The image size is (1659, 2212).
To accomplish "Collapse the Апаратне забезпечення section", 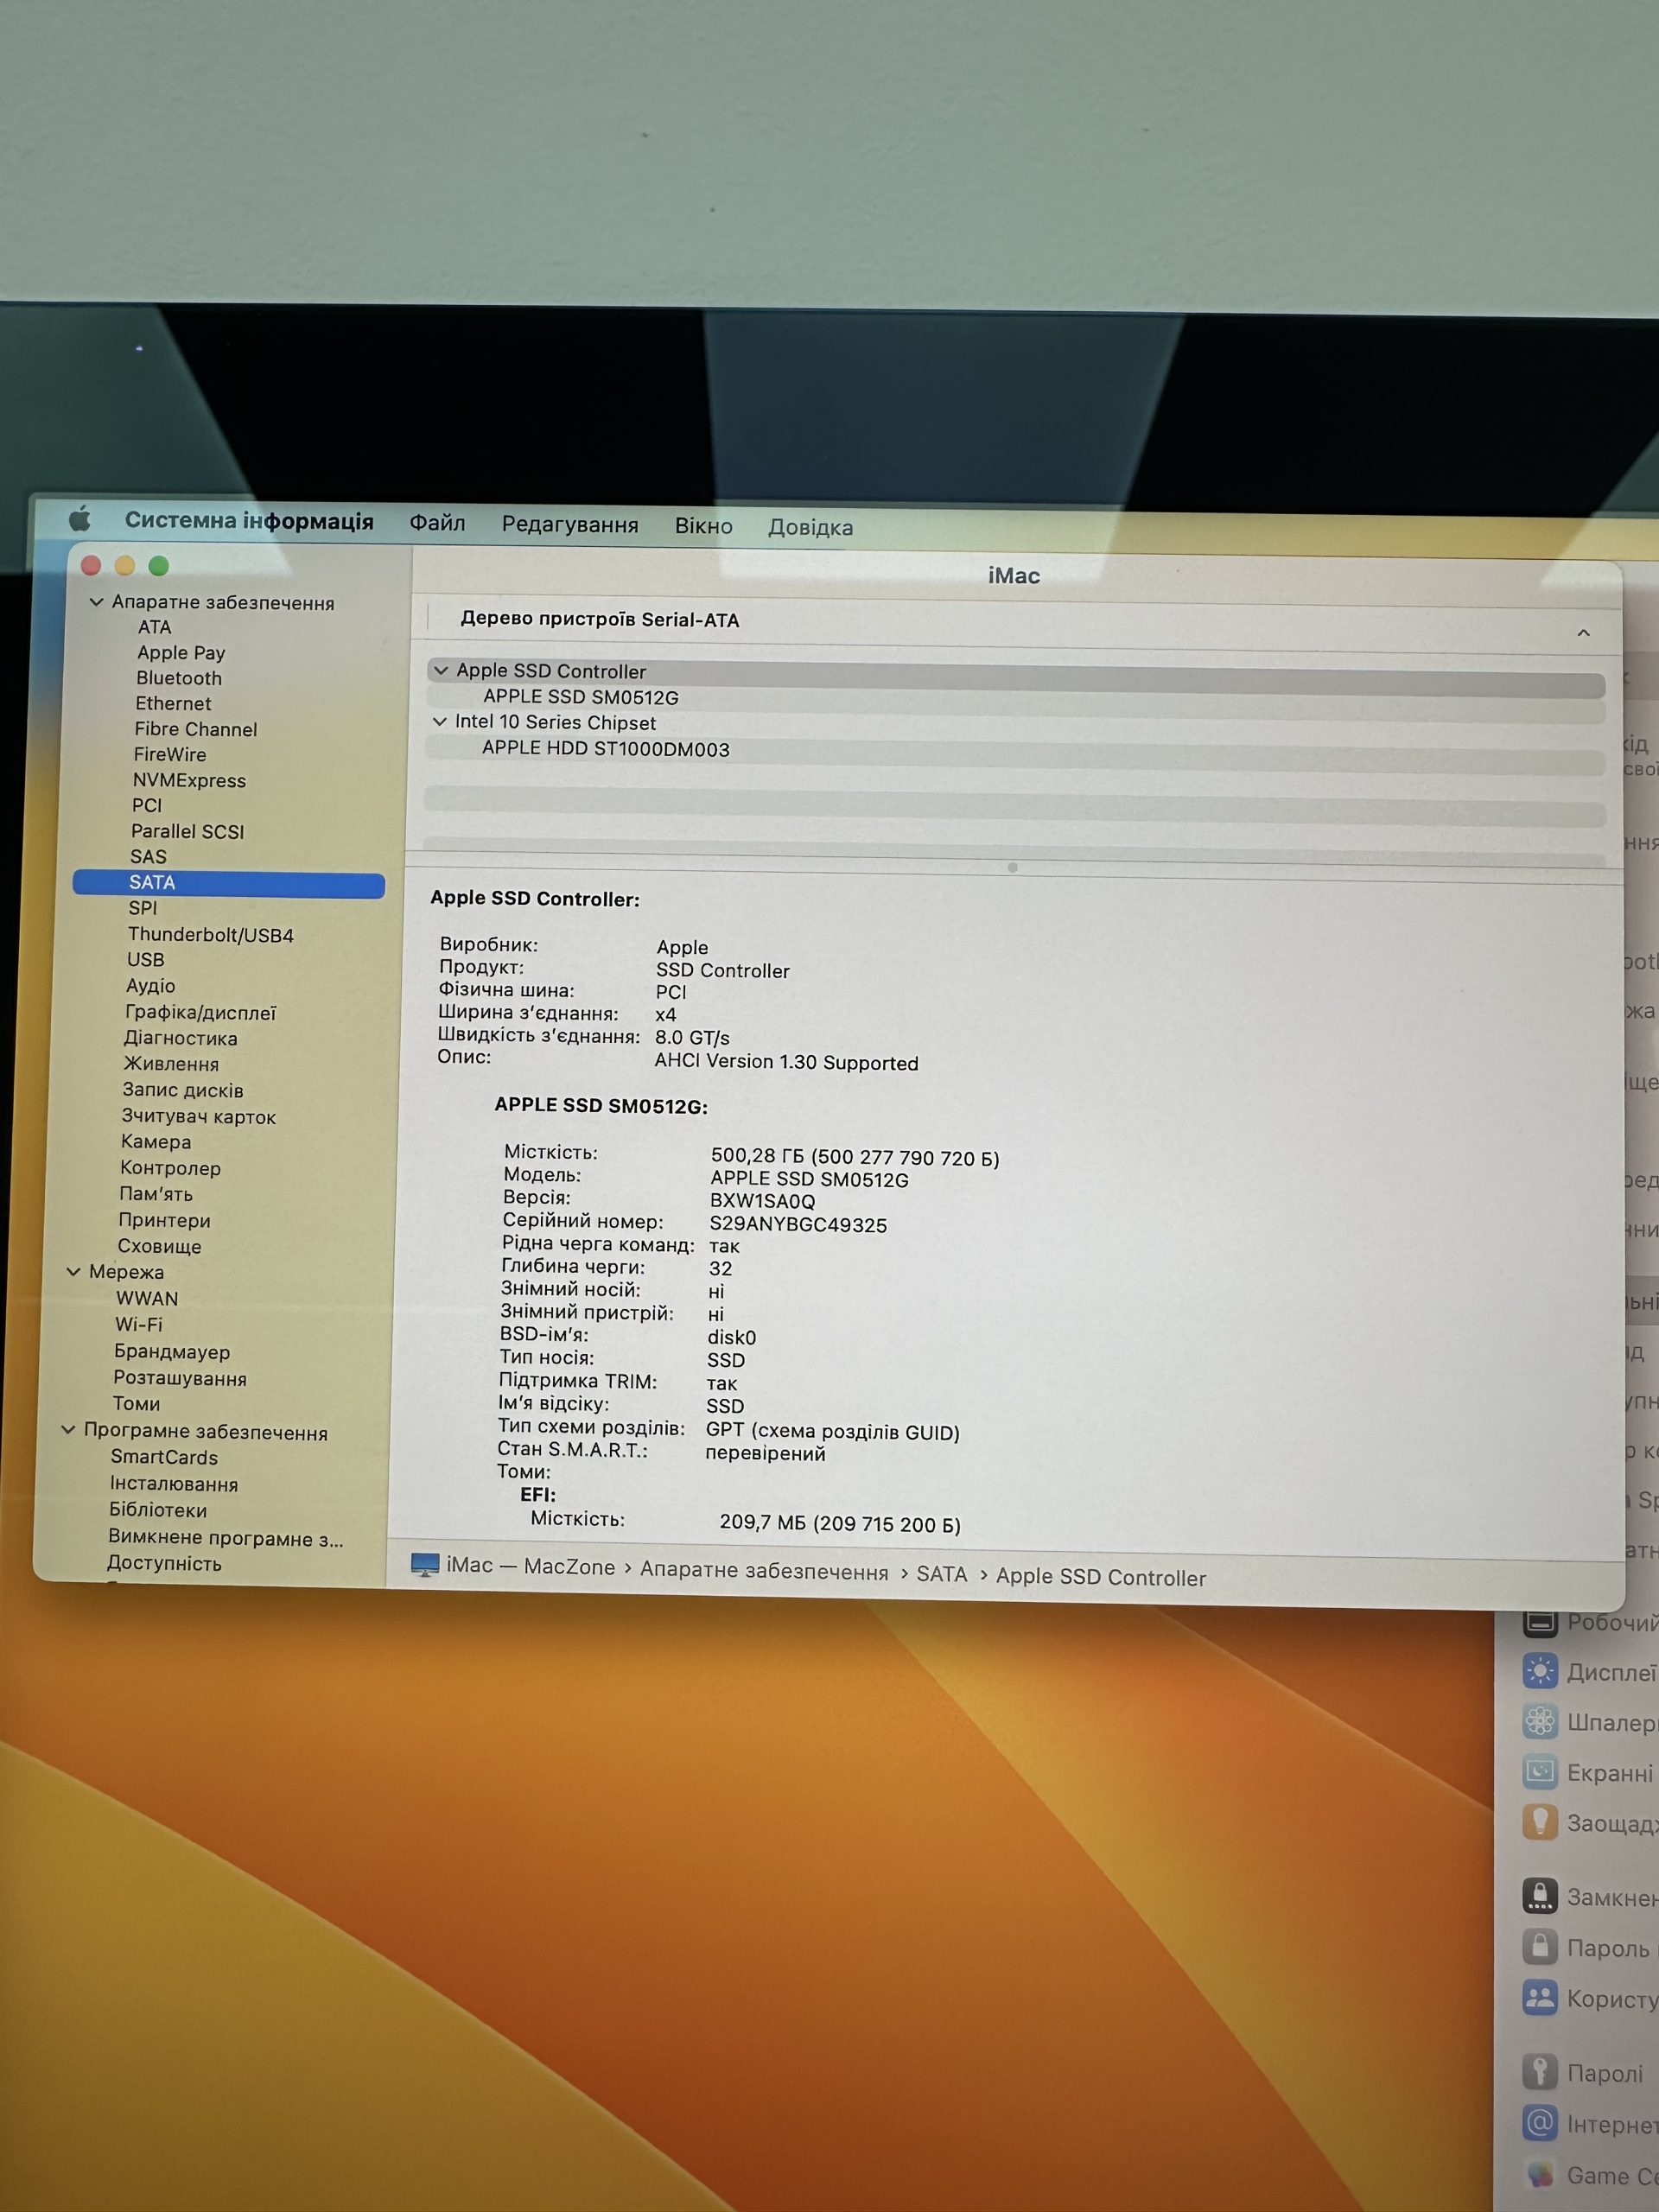I will (x=96, y=602).
